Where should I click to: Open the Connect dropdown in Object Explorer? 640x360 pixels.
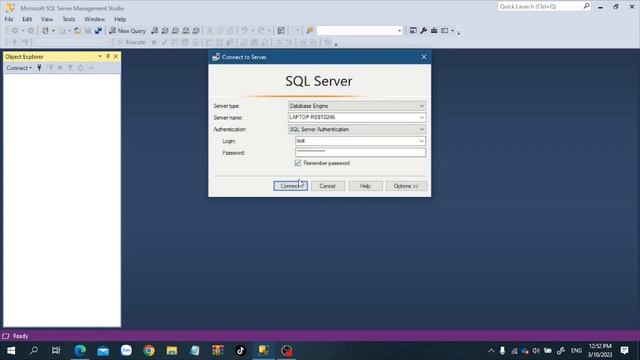coord(19,68)
